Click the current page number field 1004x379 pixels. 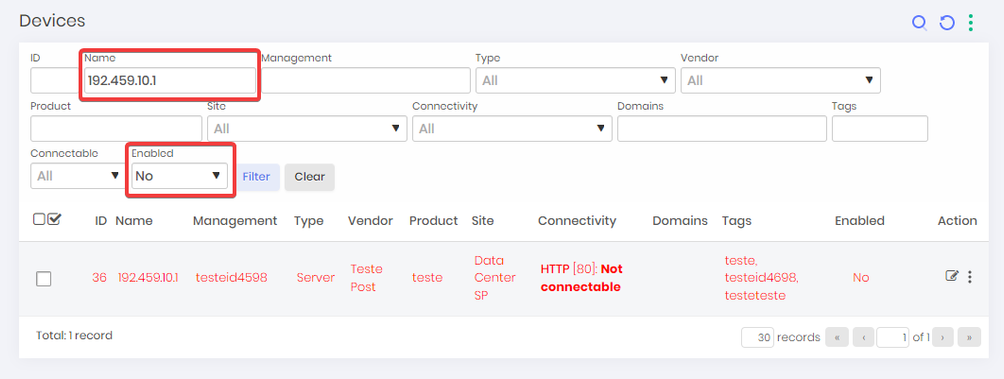[x=893, y=337]
